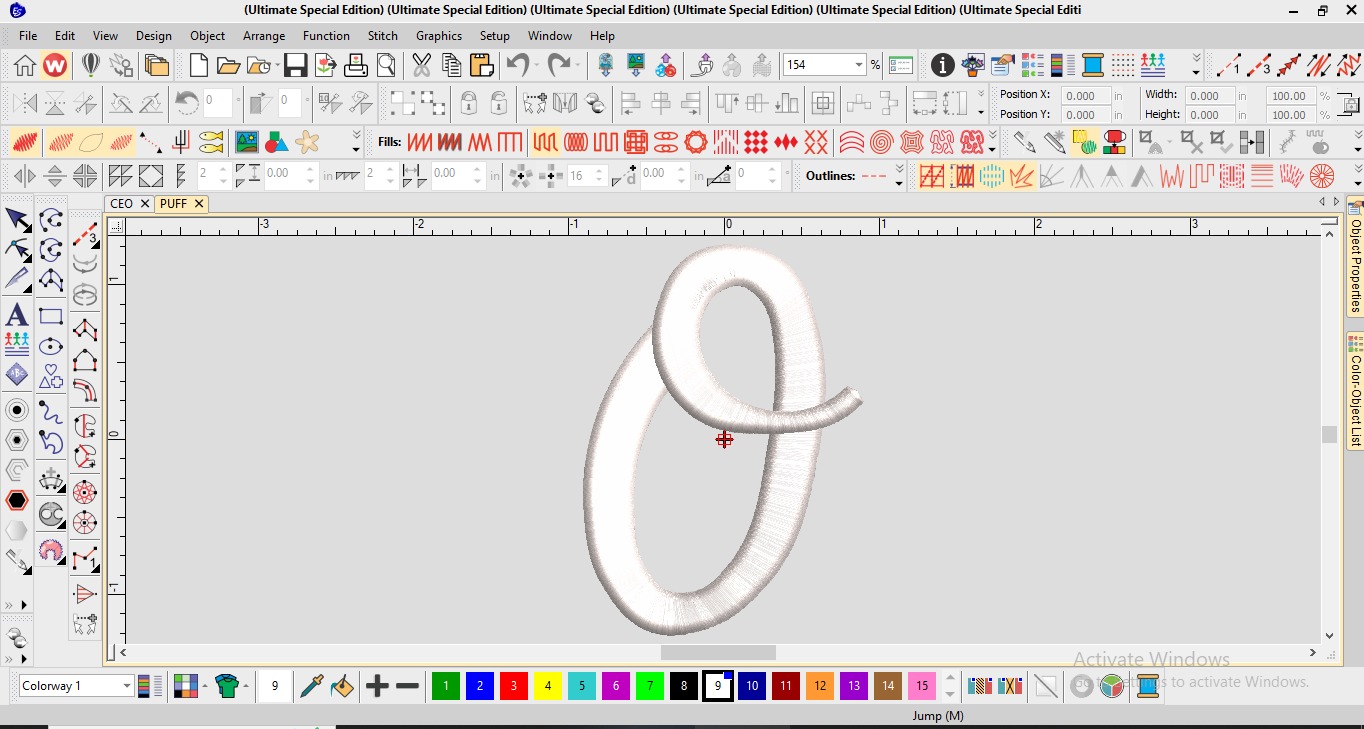
Task: Open print preview magnifier icon
Action: click(x=386, y=66)
